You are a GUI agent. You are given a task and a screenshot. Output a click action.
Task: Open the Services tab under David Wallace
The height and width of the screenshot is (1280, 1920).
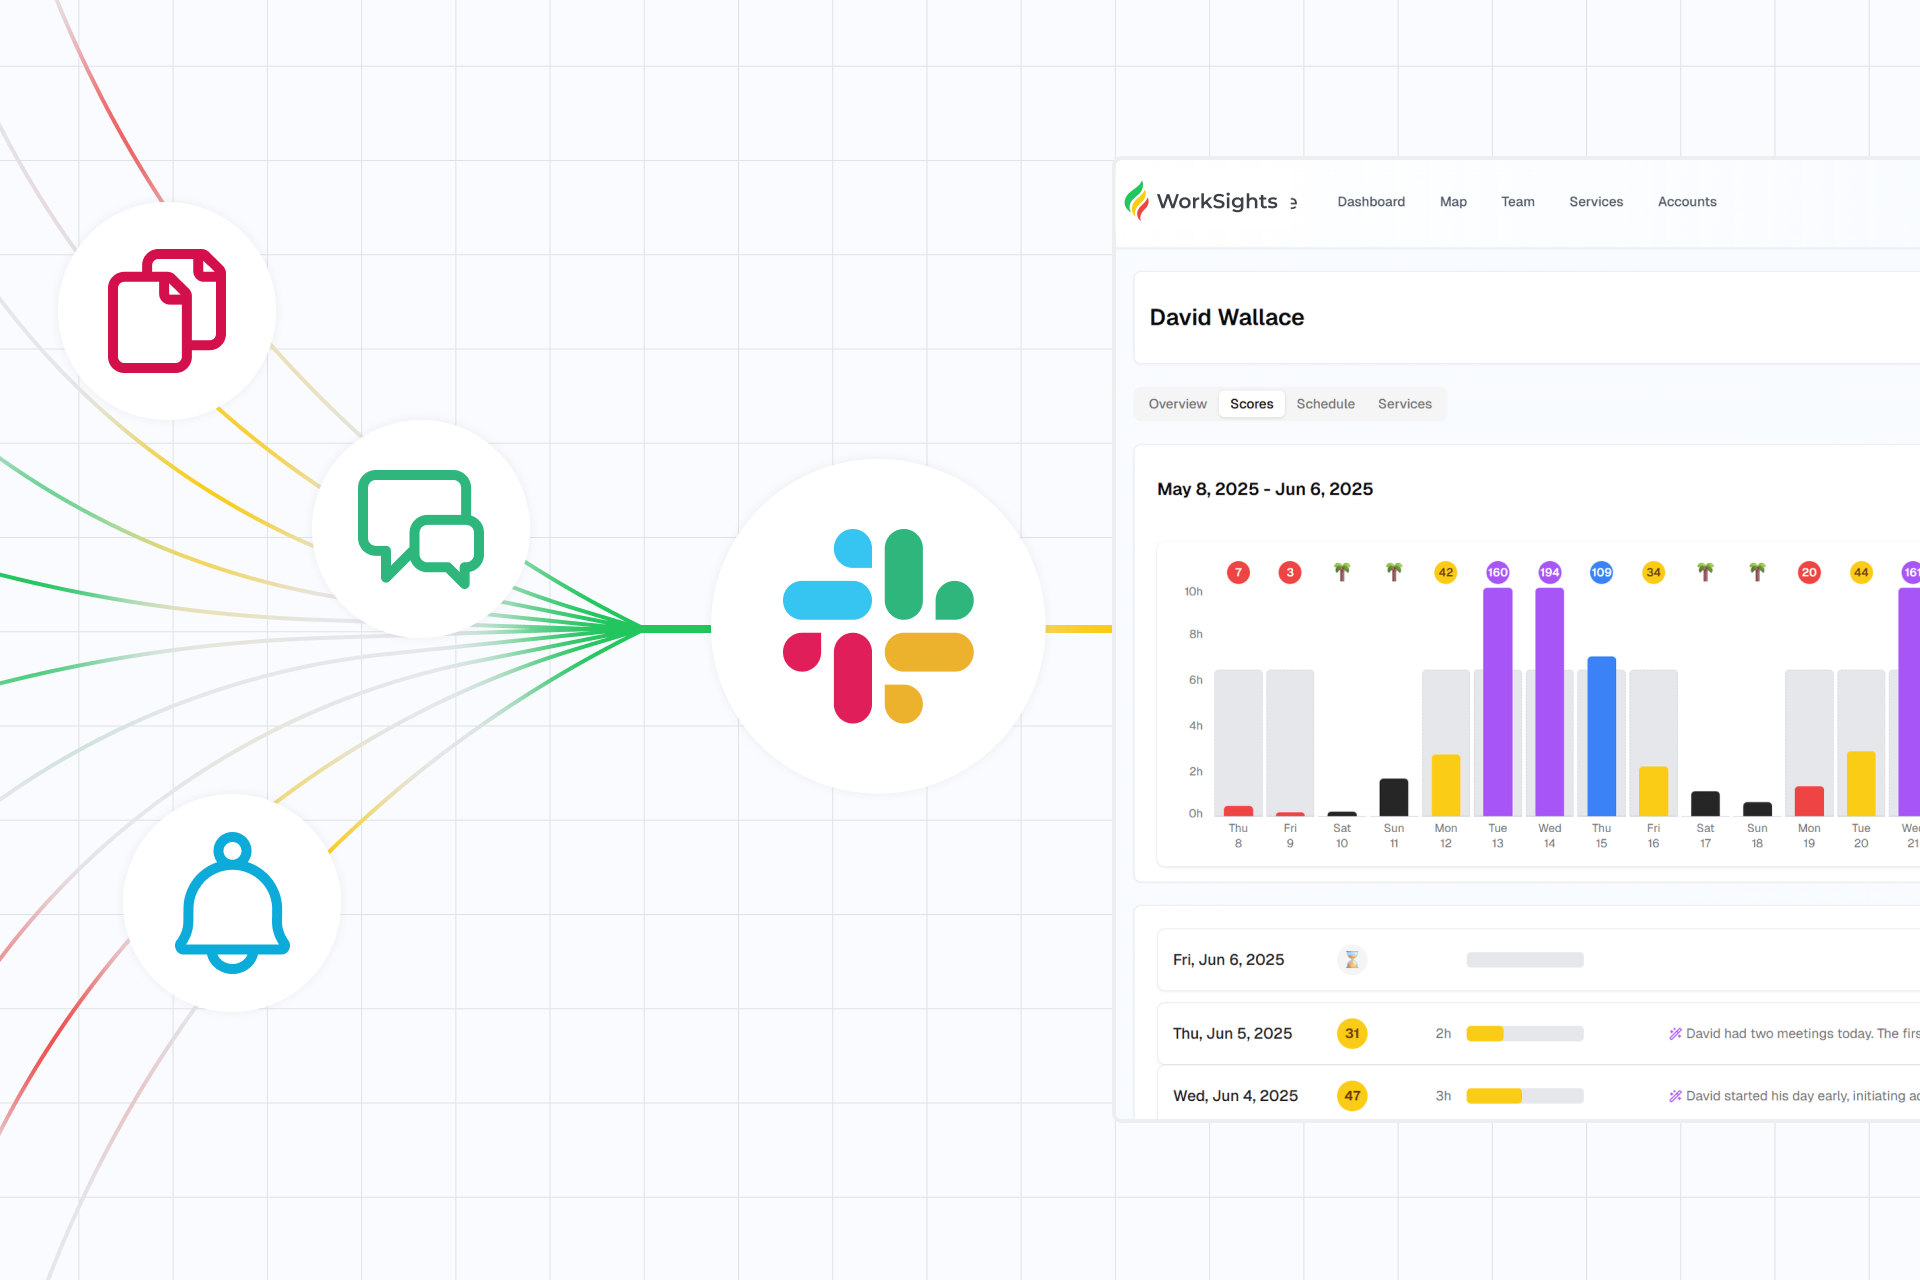(x=1405, y=404)
